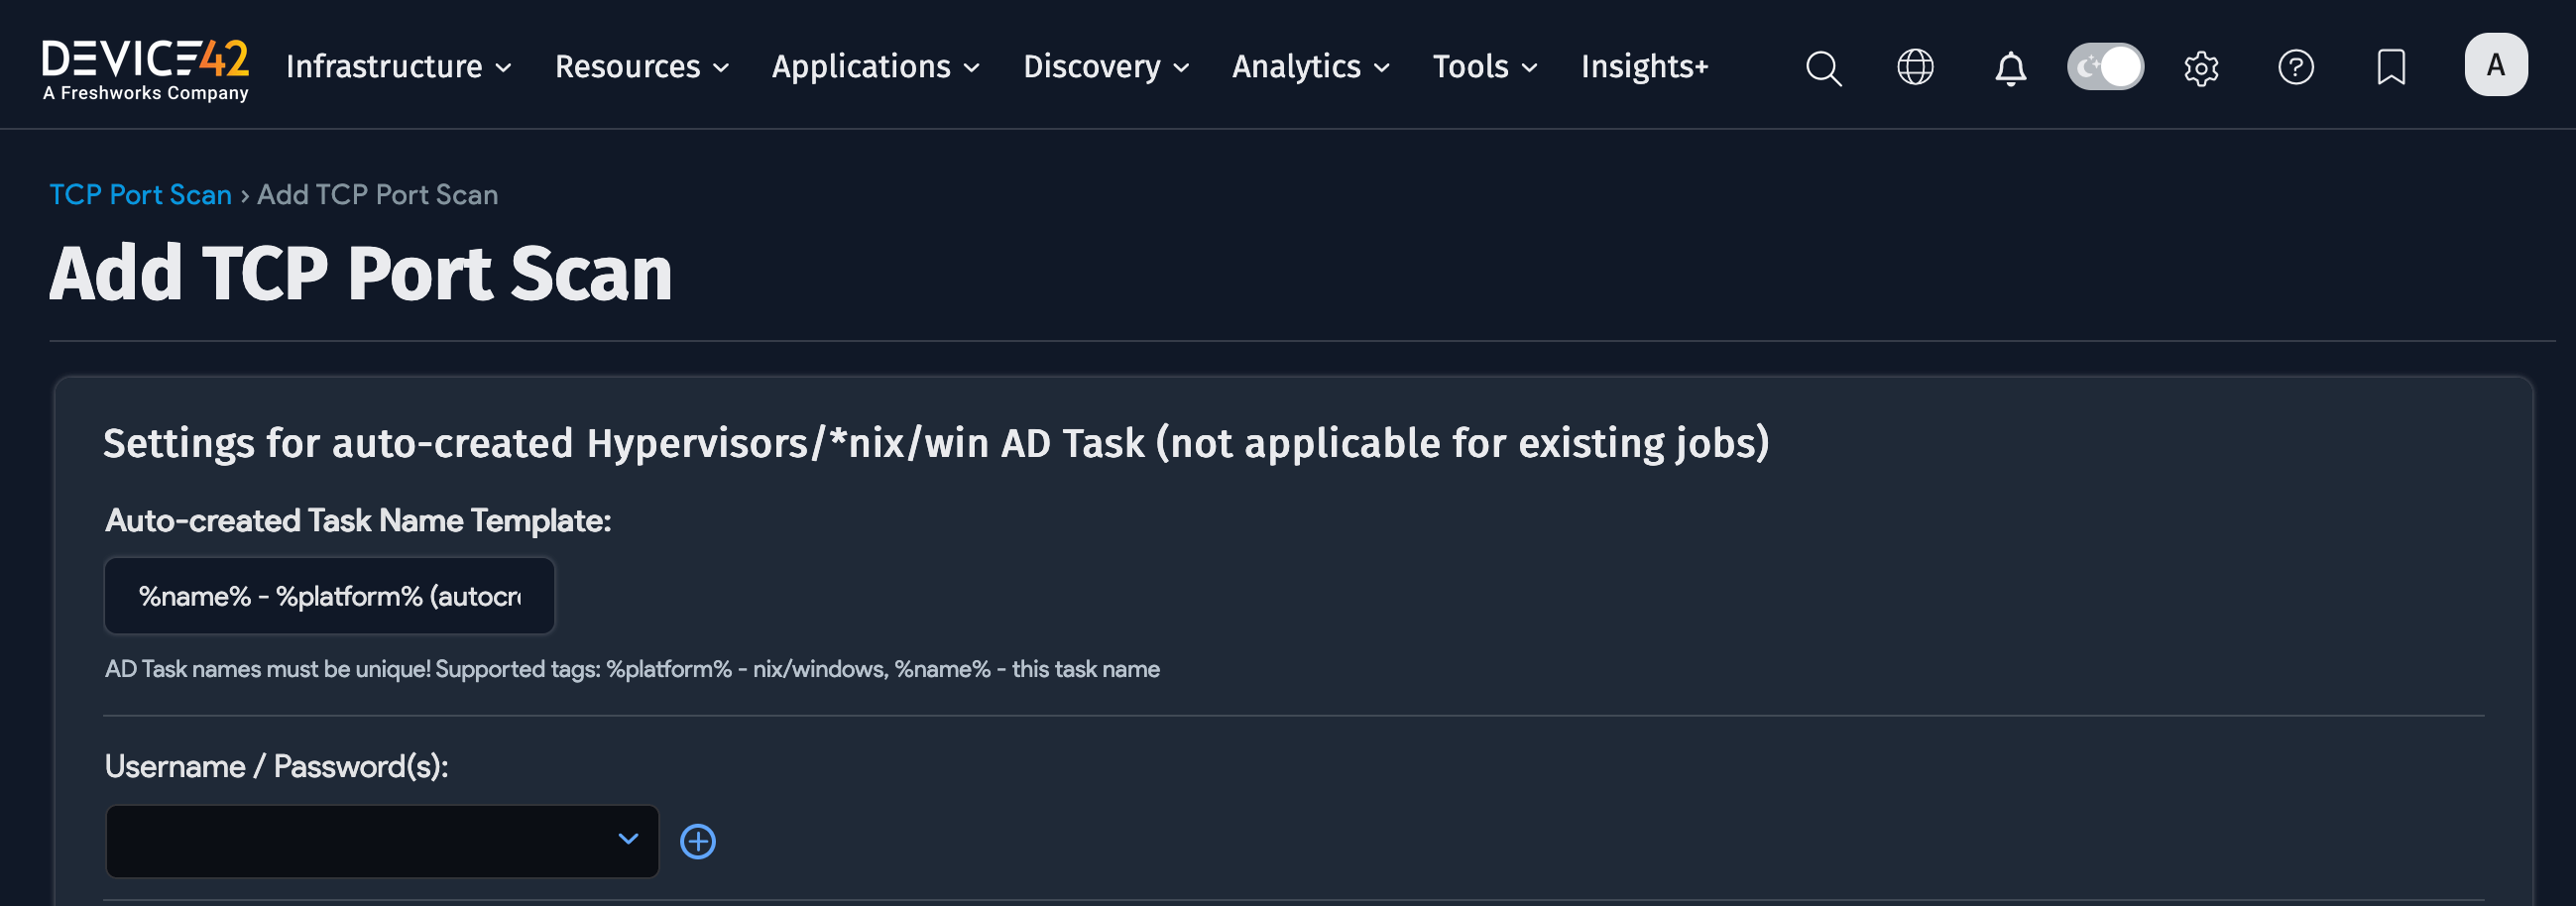Viewport: 2576px width, 906px height.
Task: Click the language globe icon
Action: pos(1914,68)
